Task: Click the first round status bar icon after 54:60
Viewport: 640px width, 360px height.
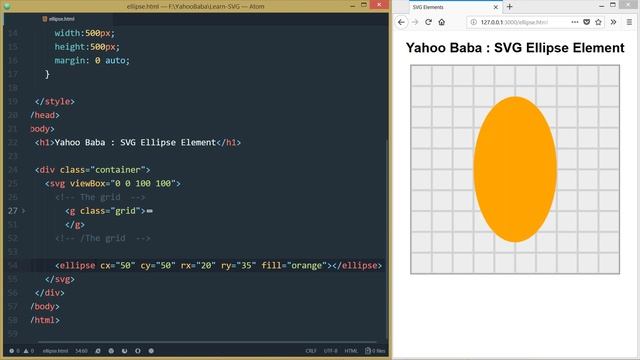Action: tap(98, 351)
